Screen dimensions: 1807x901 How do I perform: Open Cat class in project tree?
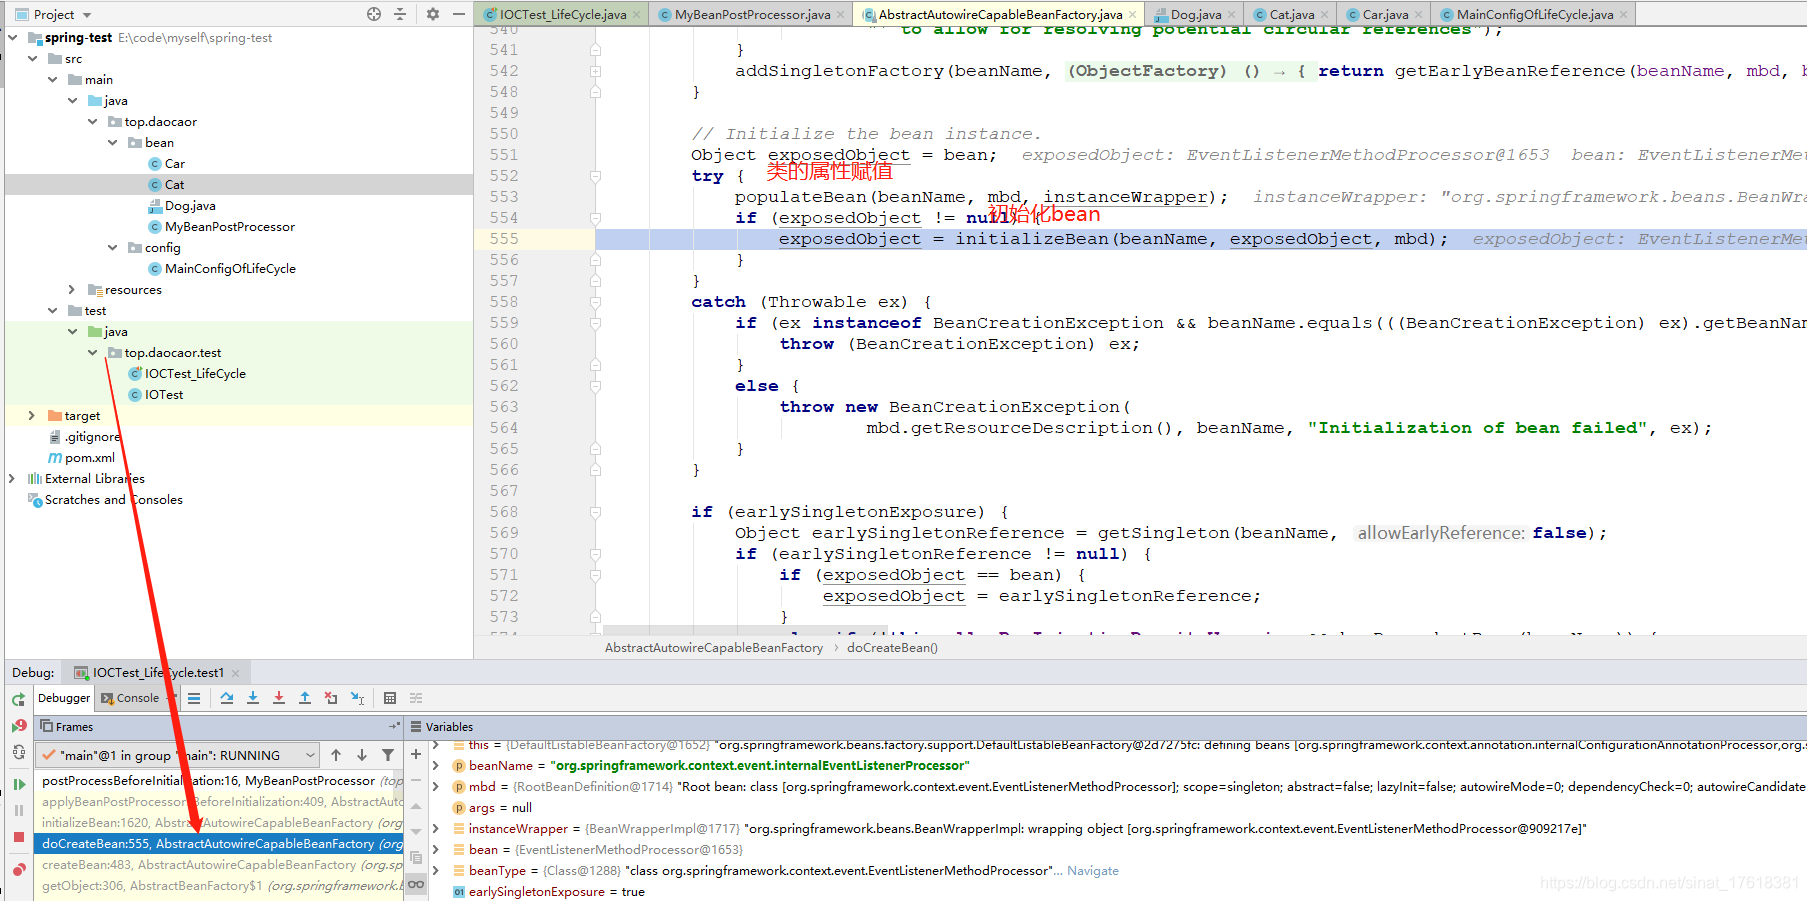pos(174,185)
